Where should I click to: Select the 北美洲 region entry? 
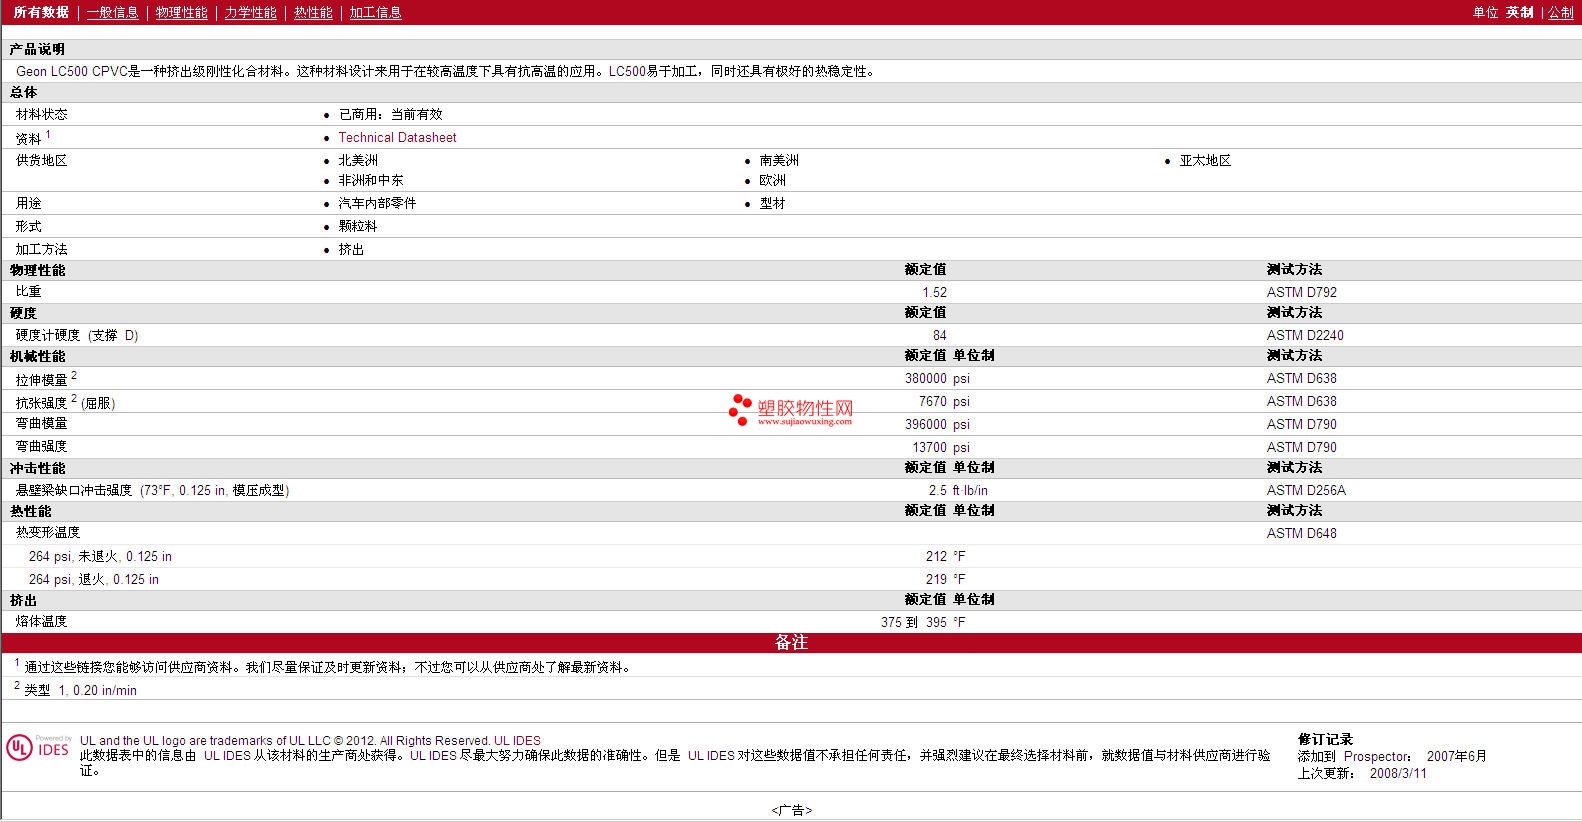click(358, 160)
